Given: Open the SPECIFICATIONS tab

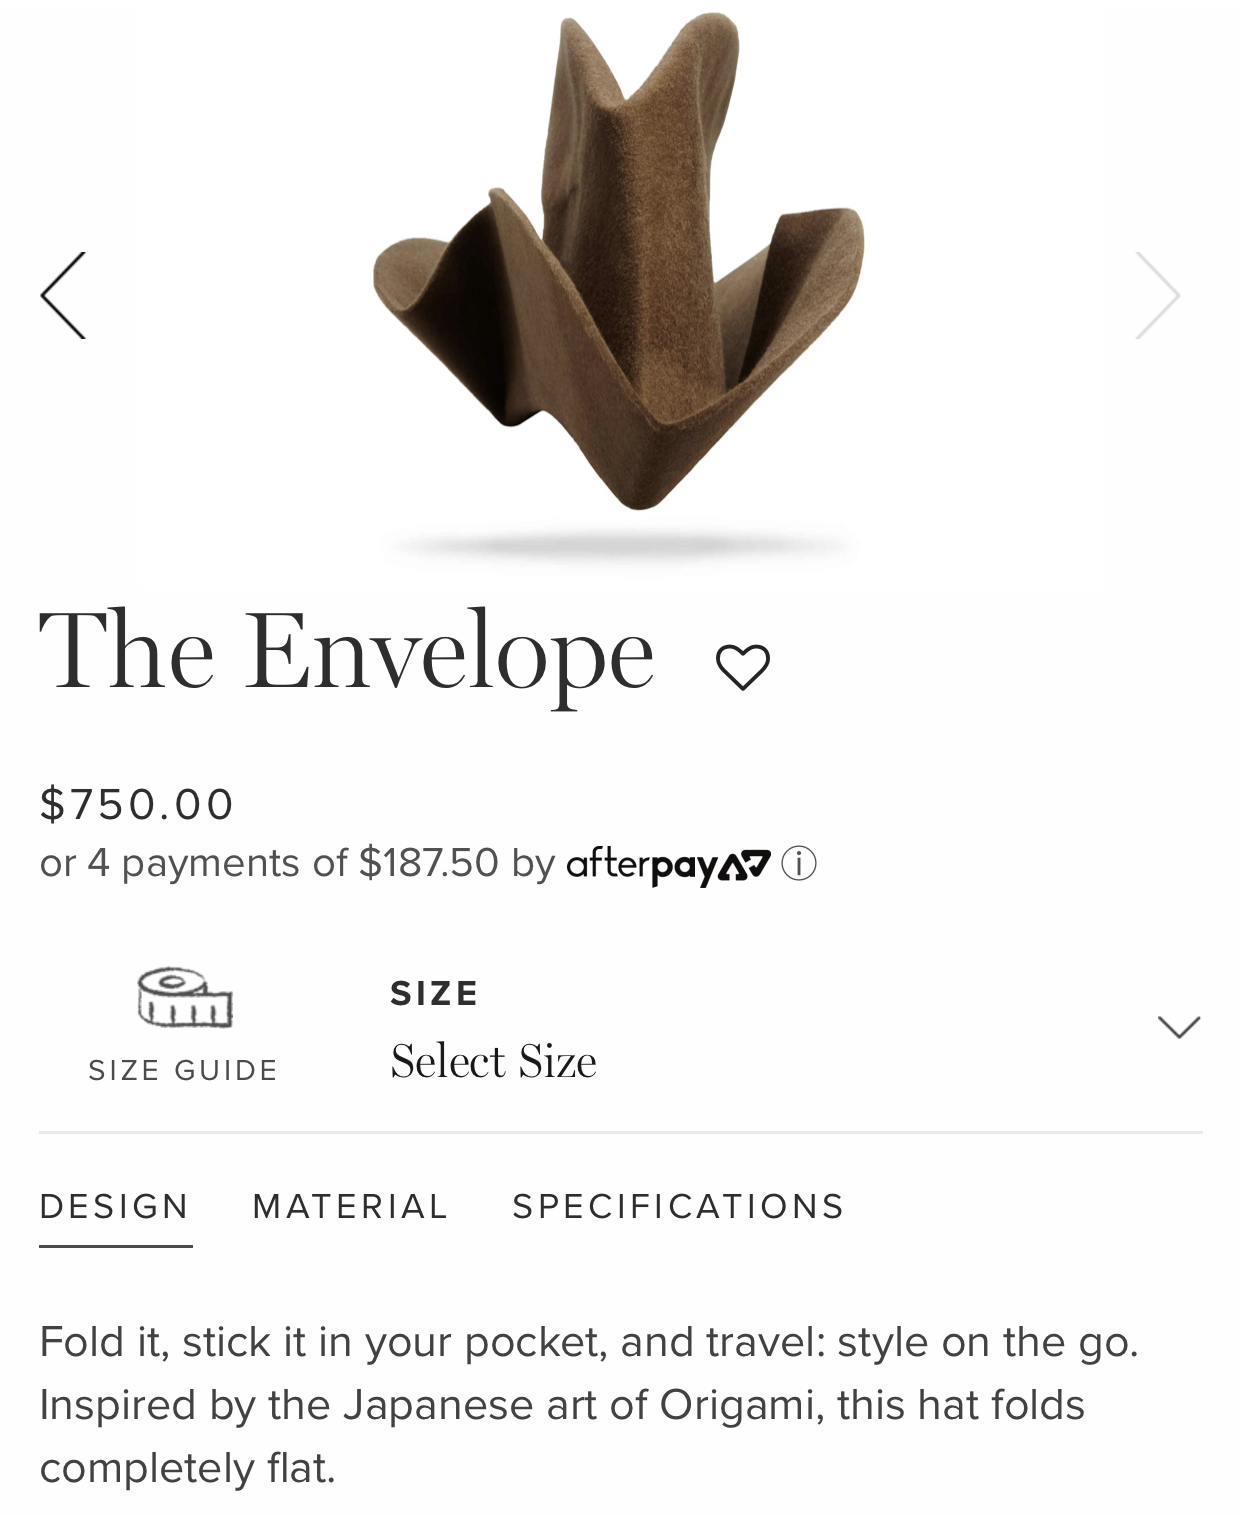Looking at the screenshot, I should click(679, 1206).
